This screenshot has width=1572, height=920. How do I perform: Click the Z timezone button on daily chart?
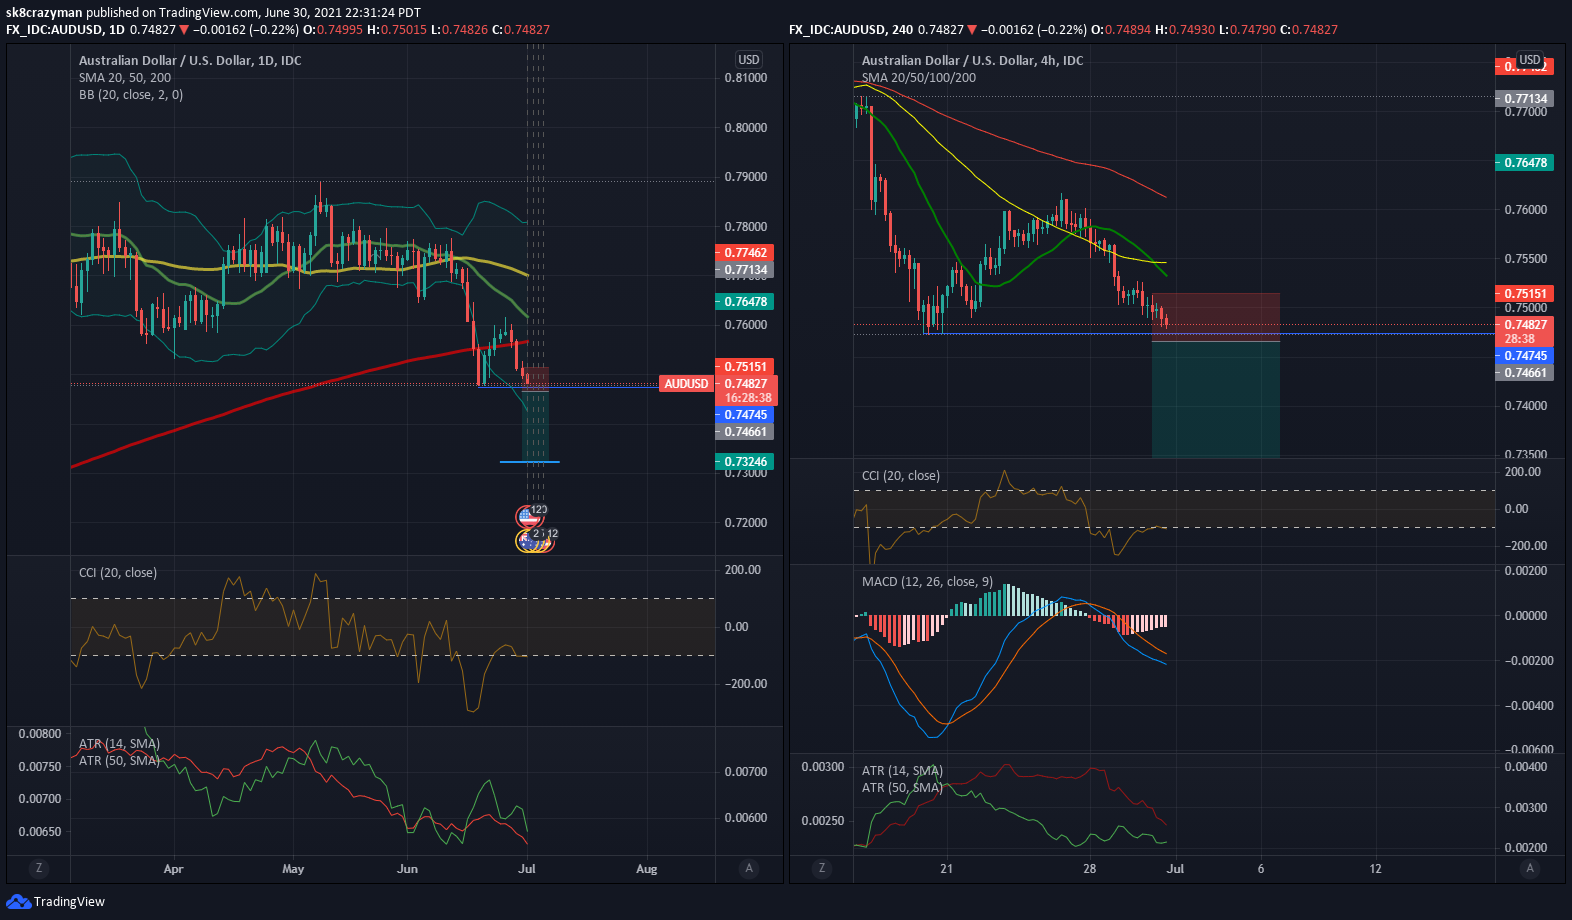point(39,868)
